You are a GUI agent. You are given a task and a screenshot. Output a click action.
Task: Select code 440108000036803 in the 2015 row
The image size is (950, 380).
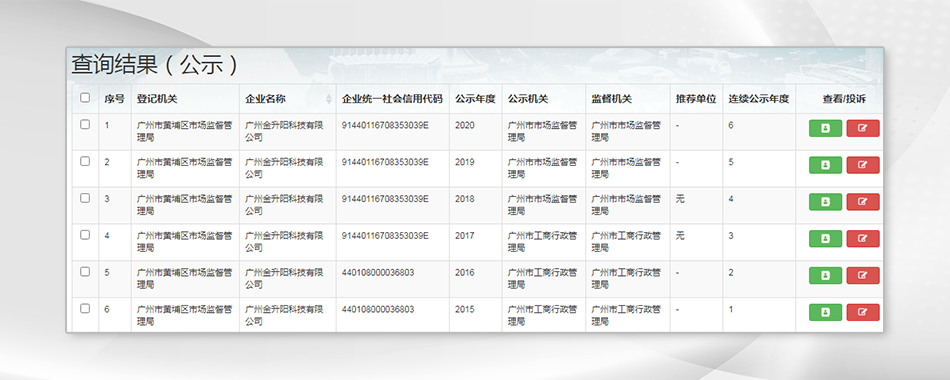click(378, 309)
